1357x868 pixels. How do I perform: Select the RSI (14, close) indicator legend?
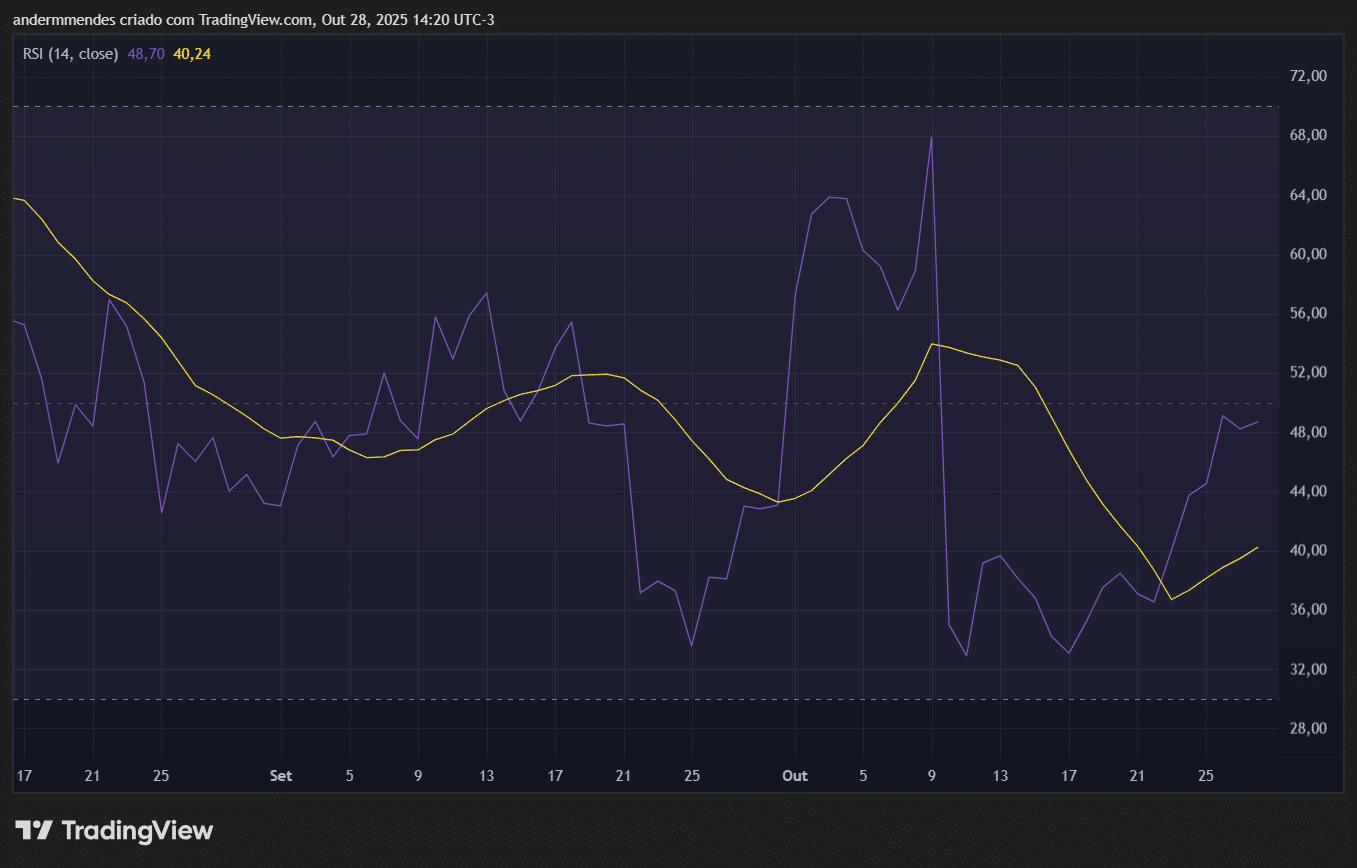pos(68,53)
